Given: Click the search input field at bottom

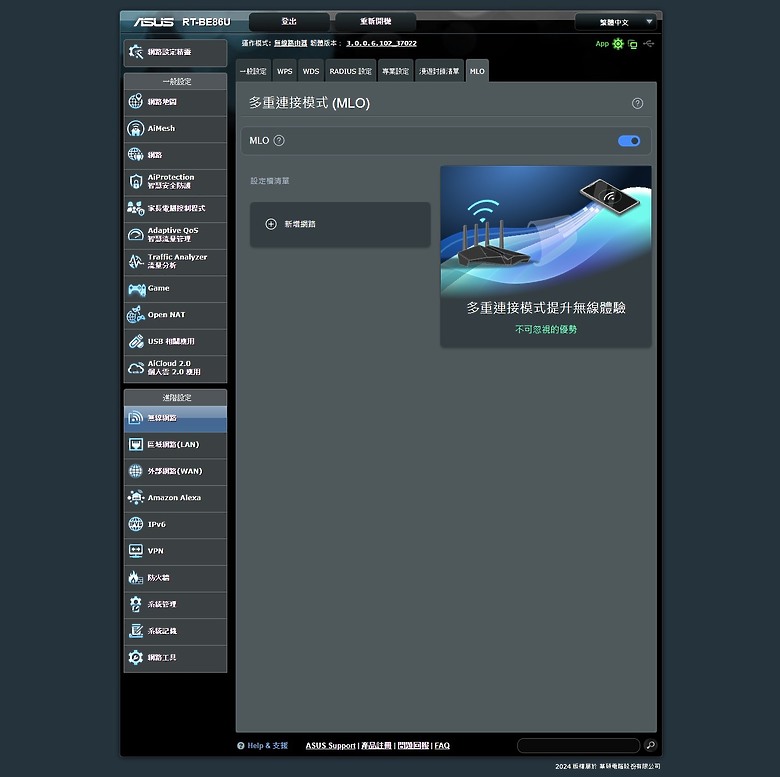Looking at the screenshot, I should pos(578,745).
